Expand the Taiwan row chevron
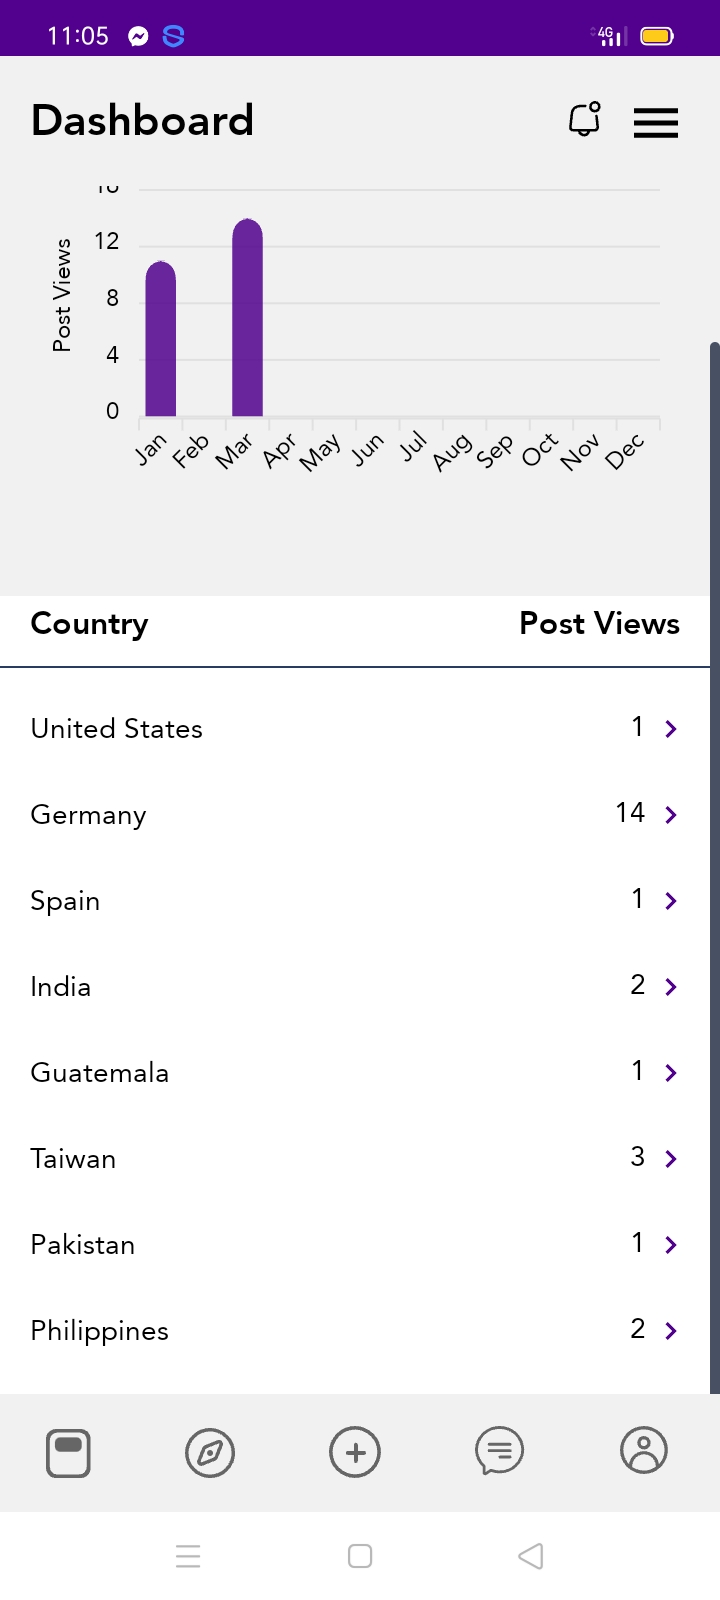The height and width of the screenshot is (1600, 720). tap(671, 1159)
